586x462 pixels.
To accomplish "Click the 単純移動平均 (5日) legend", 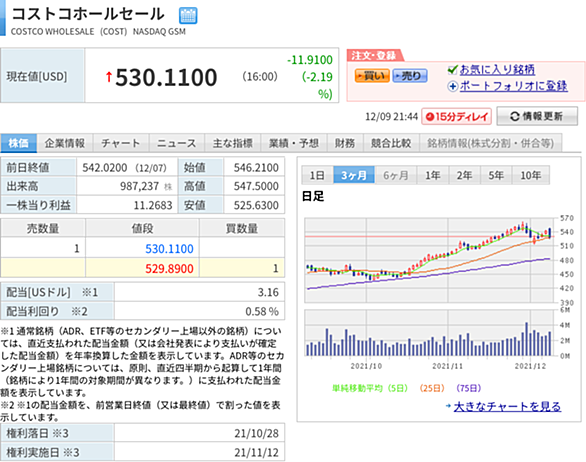I will (x=370, y=388).
